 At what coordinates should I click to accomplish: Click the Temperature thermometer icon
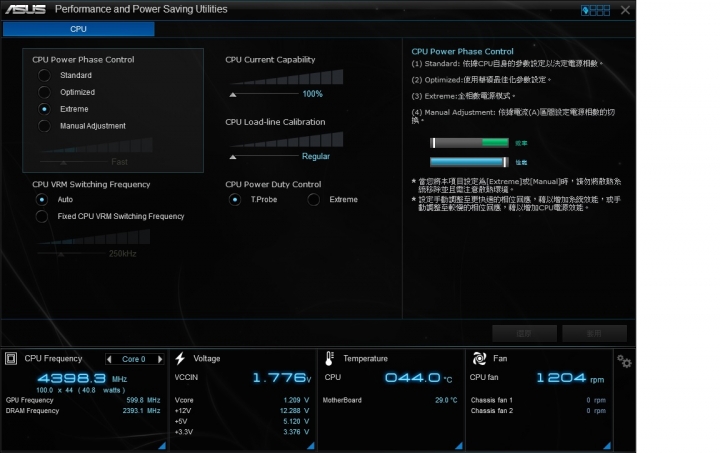coord(329,358)
